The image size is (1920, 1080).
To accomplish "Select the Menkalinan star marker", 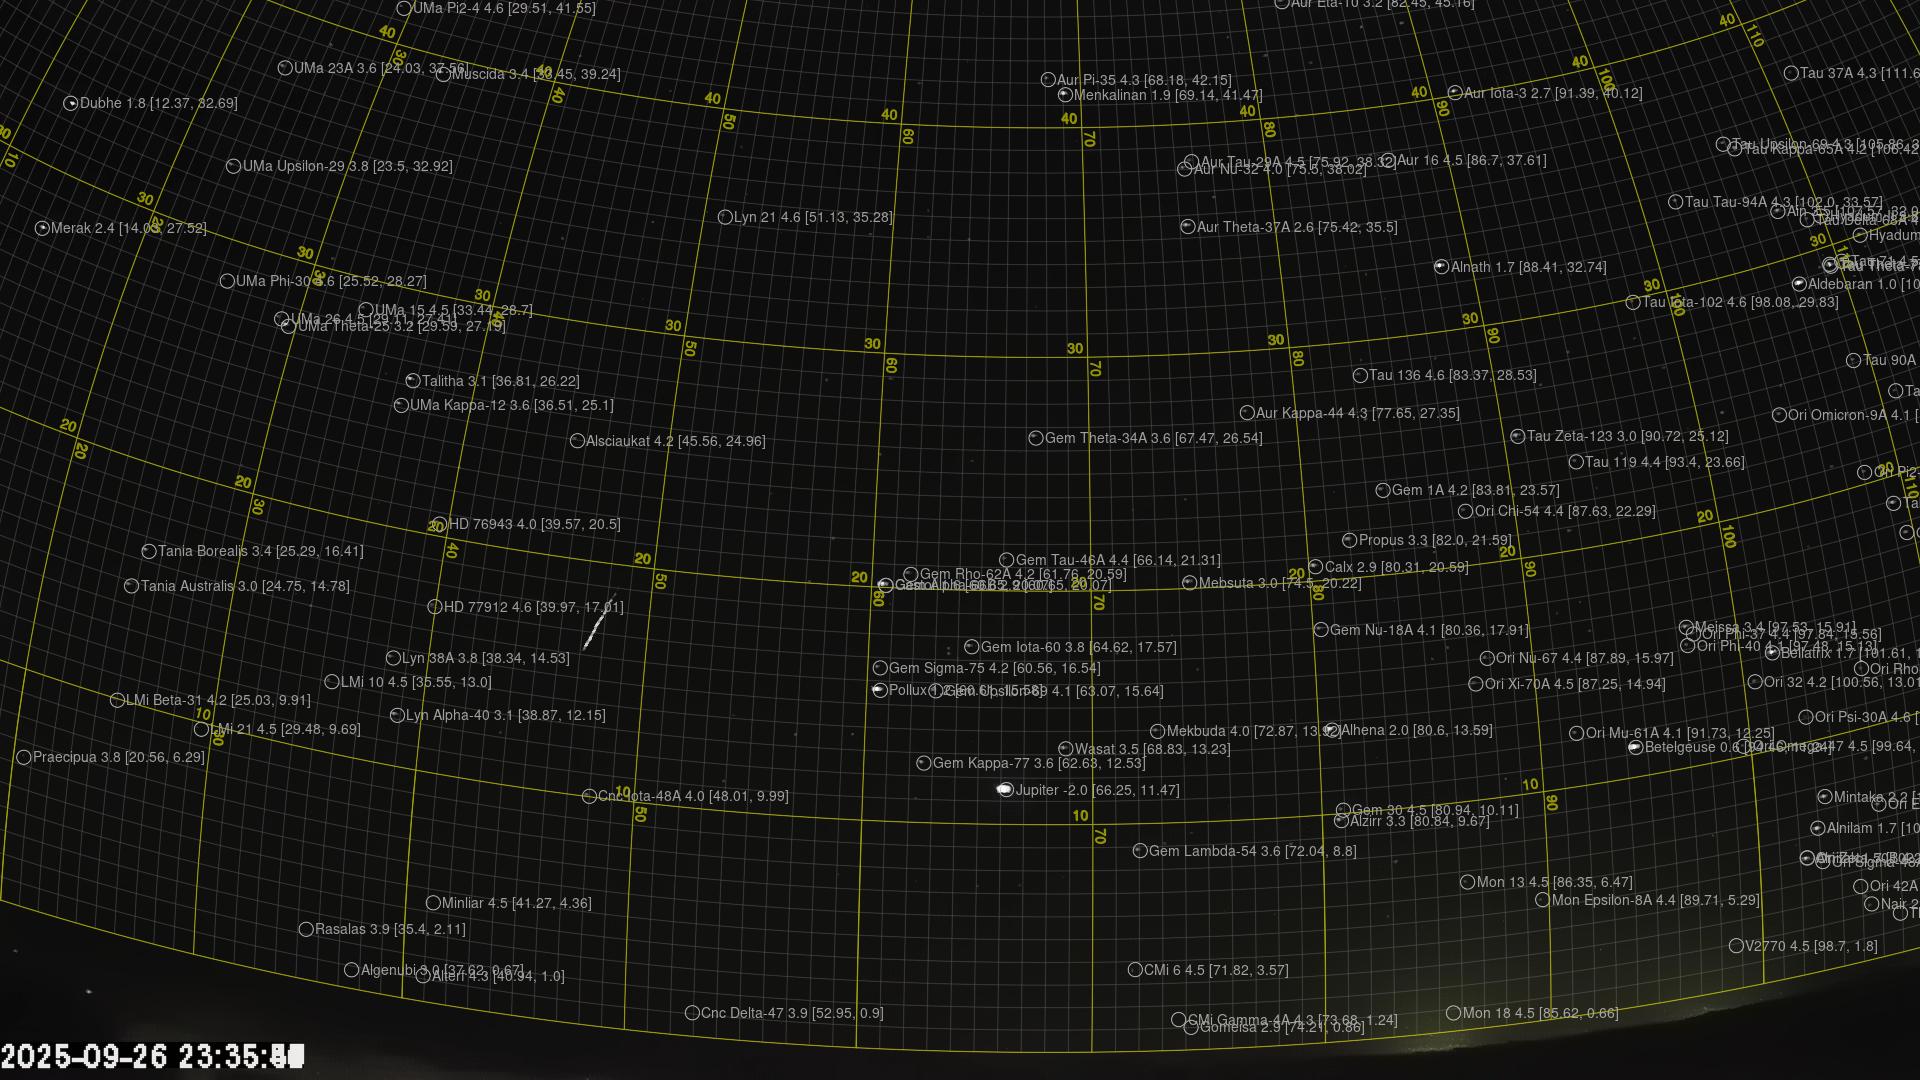I will (1065, 96).
